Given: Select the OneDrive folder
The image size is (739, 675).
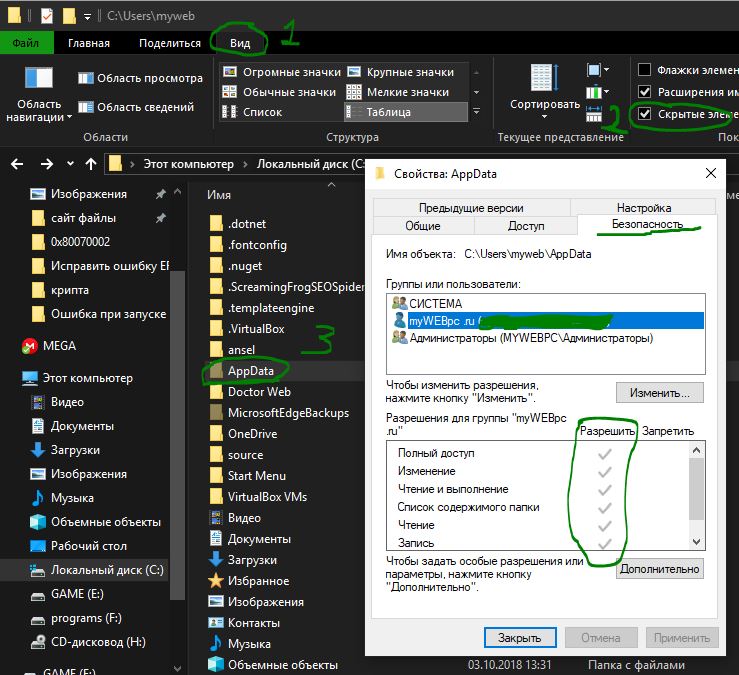Looking at the screenshot, I should pyautogui.click(x=253, y=434).
